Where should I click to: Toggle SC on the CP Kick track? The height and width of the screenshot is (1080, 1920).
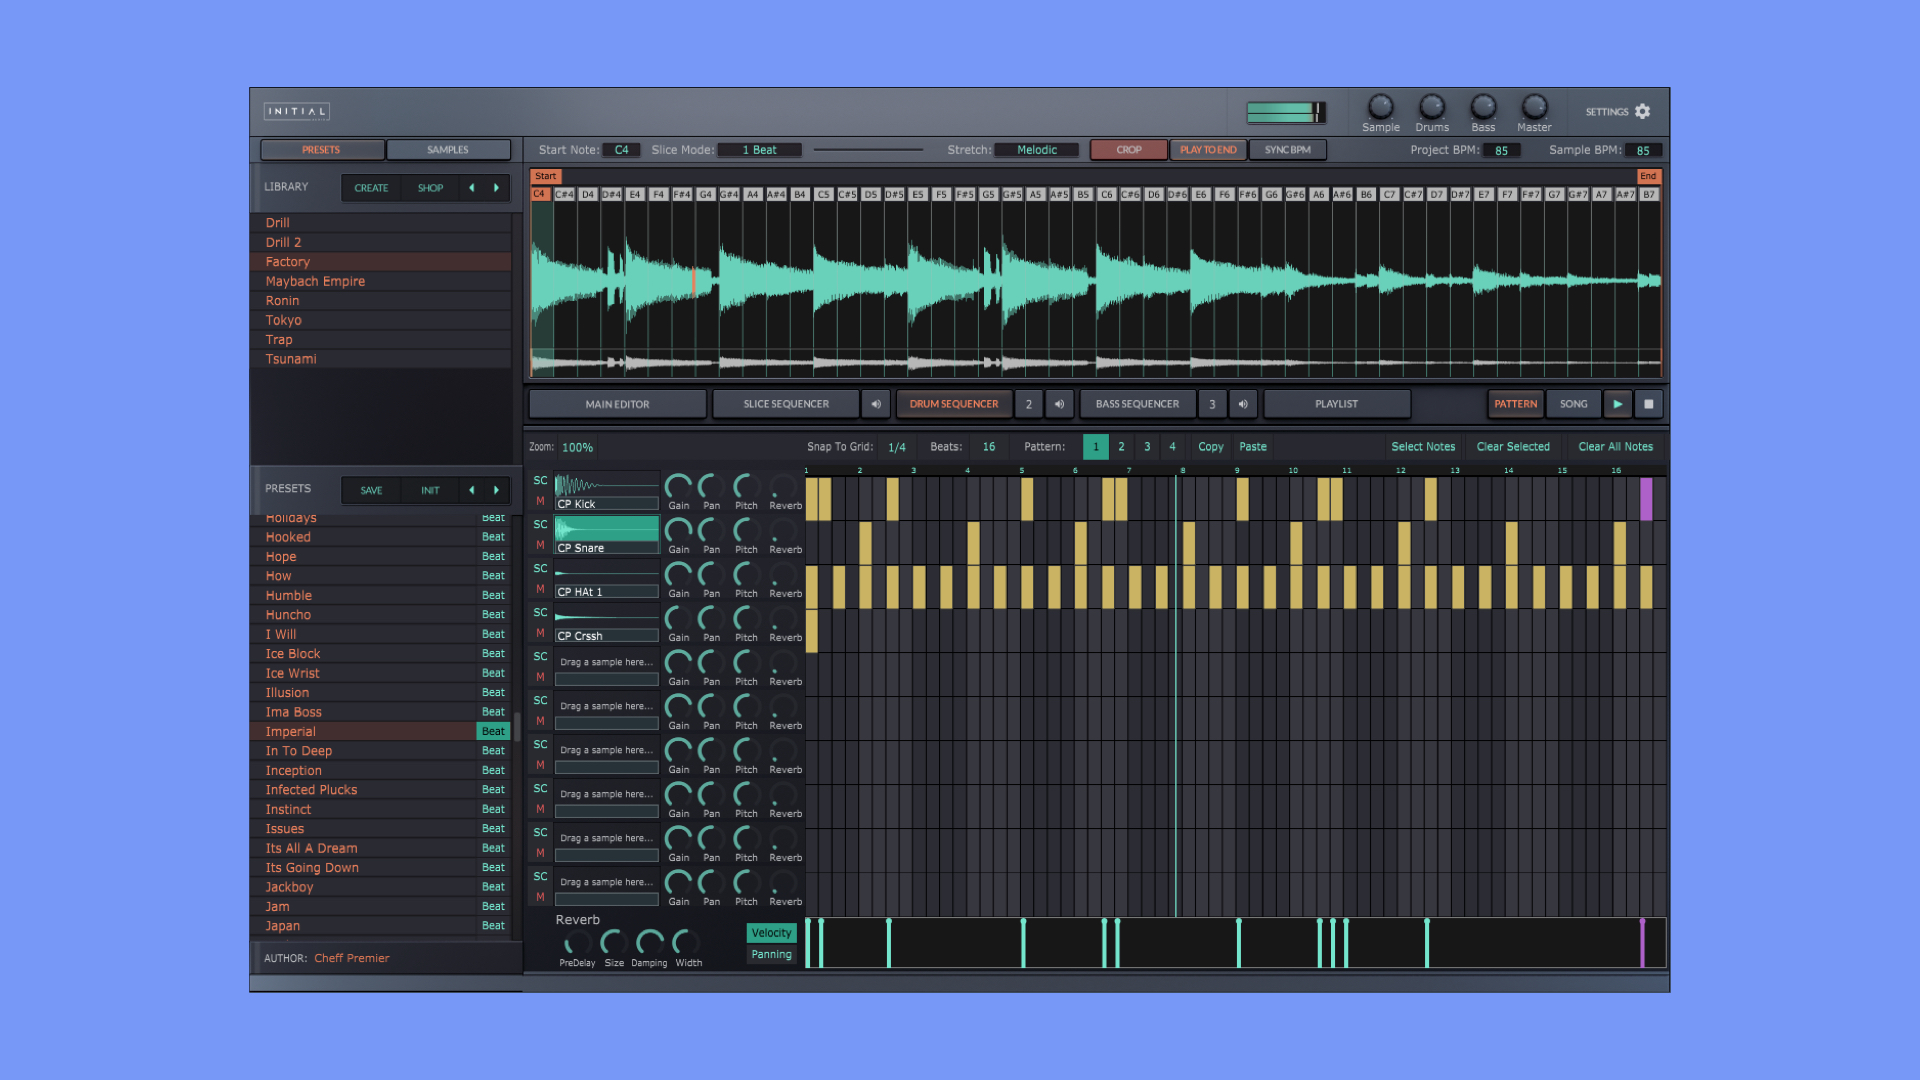540,481
